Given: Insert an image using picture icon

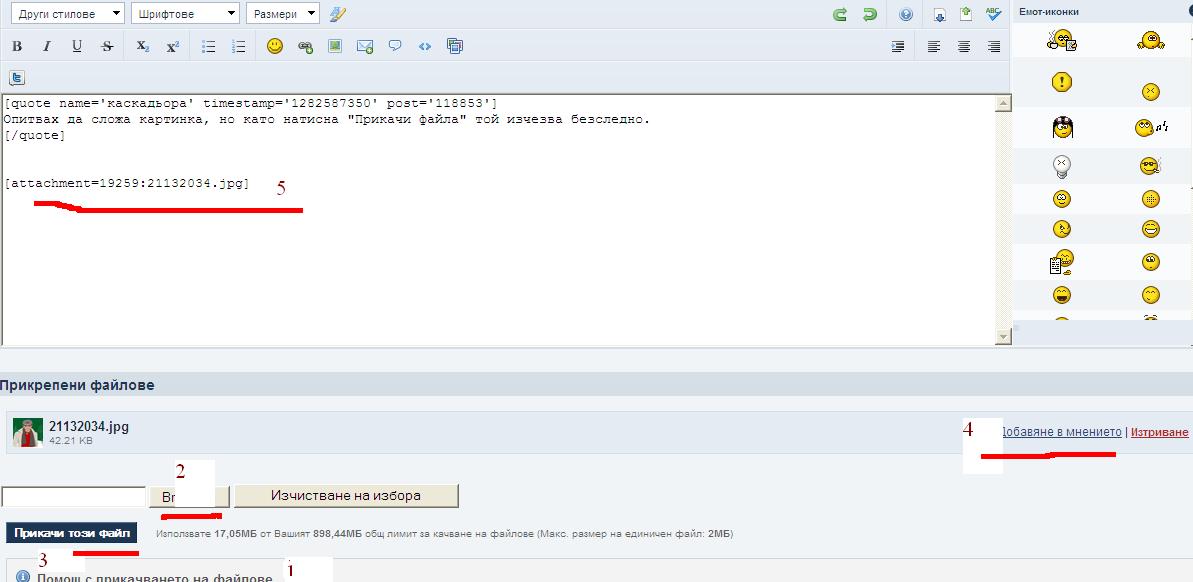Looking at the screenshot, I should [x=335, y=46].
